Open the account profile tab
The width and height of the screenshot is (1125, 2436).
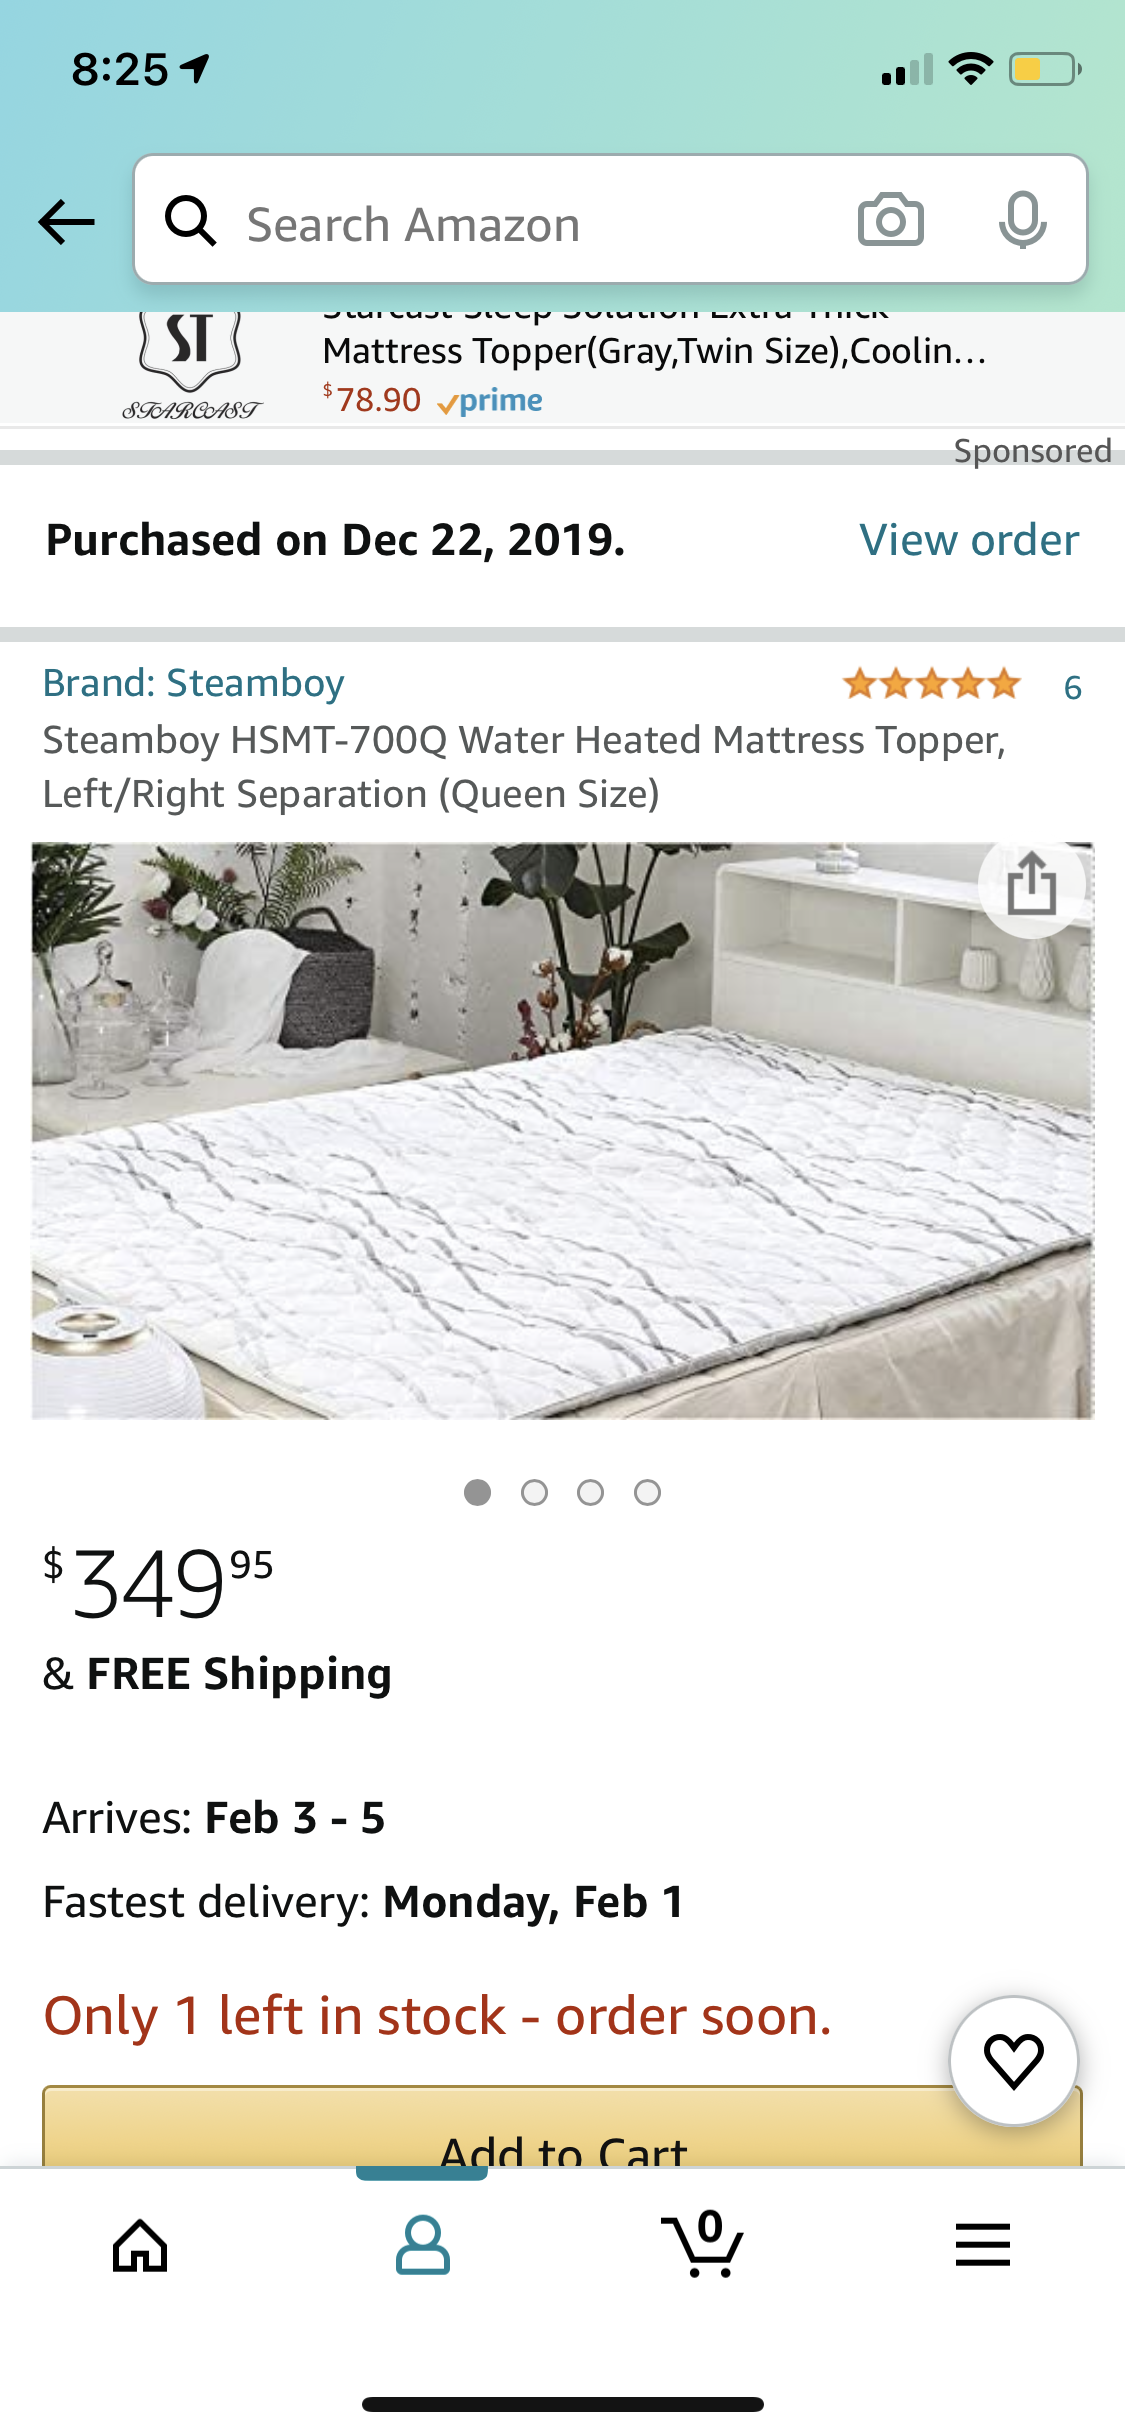(422, 2246)
